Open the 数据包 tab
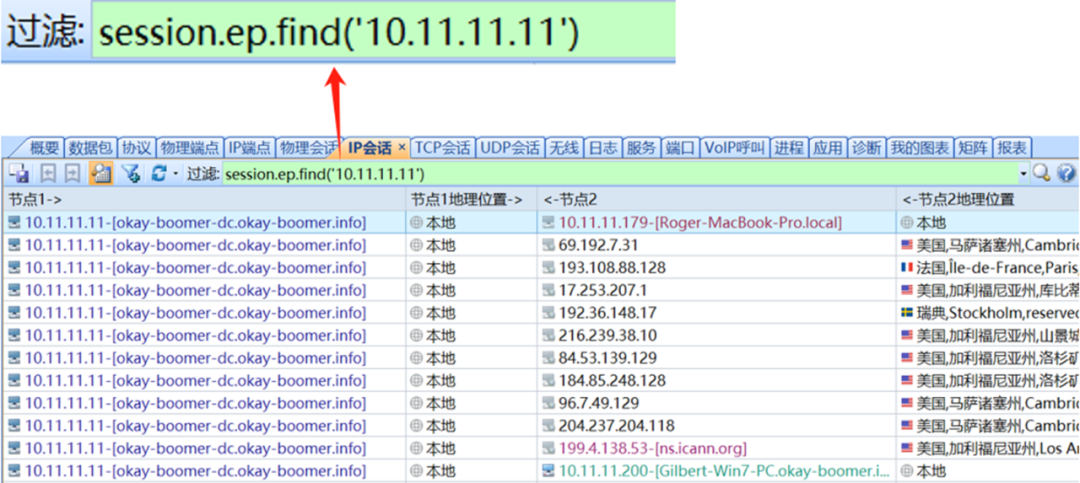This screenshot has width=1080, height=483. point(91,147)
